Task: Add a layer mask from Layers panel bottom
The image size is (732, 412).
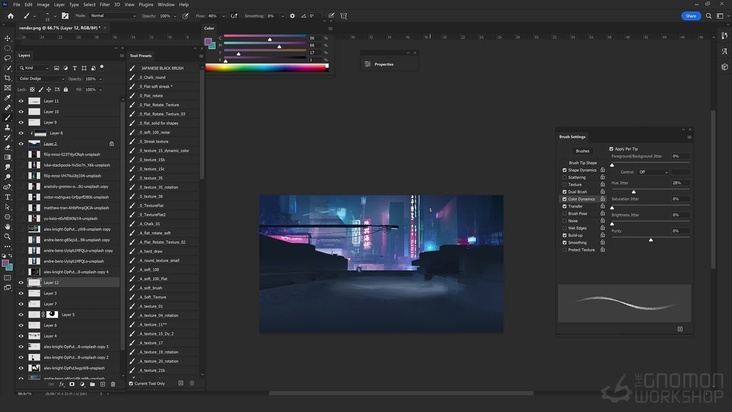Action: (x=72, y=384)
